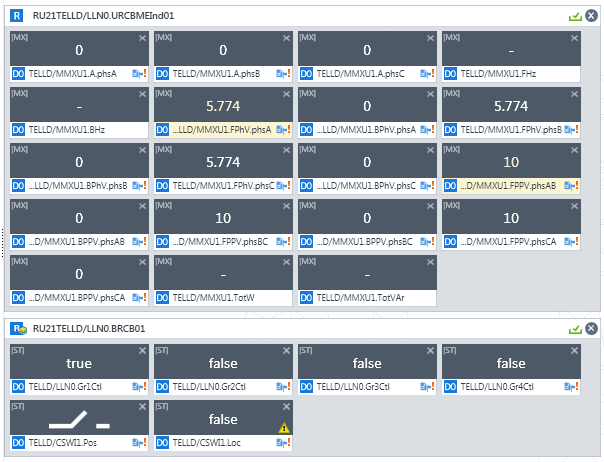604x462 pixels.
Task: Click the true value of TELLD/LLN0.Gr1Ctl
Action: [78, 363]
